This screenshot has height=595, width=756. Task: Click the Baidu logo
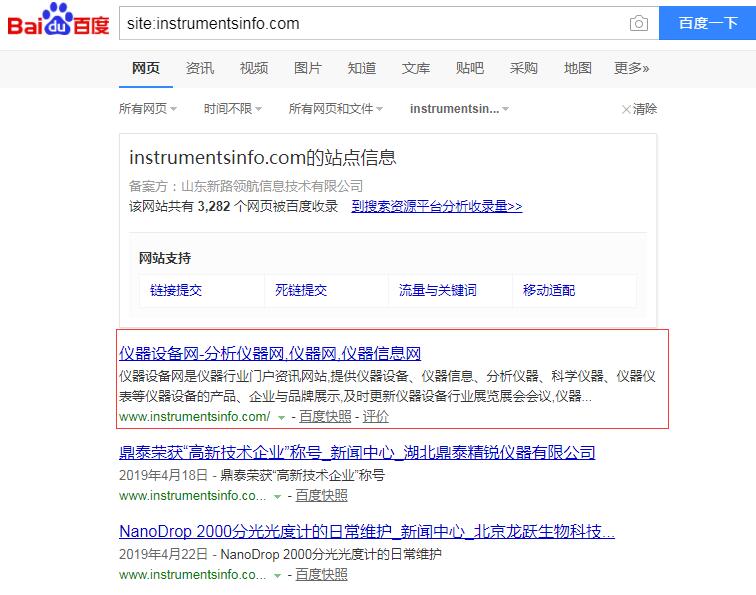(x=58, y=20)
